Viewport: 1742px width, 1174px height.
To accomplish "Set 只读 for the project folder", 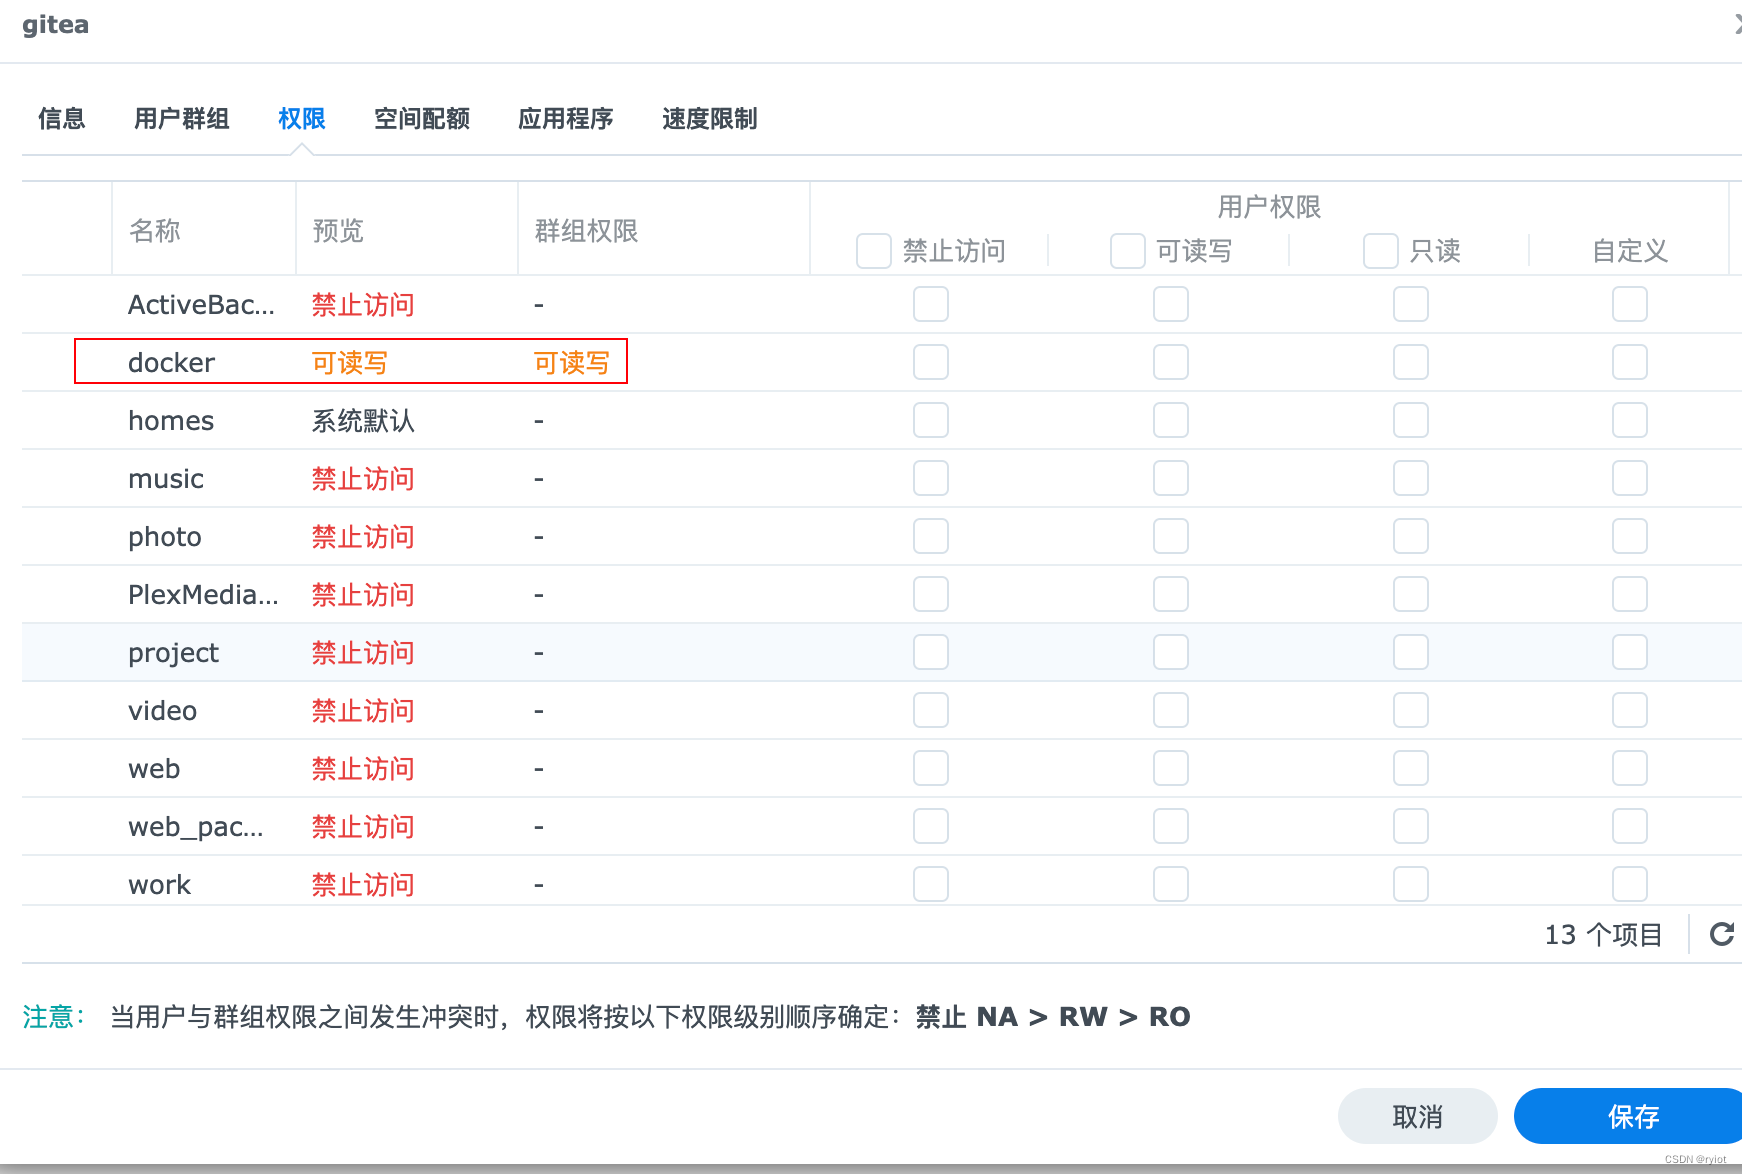I will click(1411, 652).
